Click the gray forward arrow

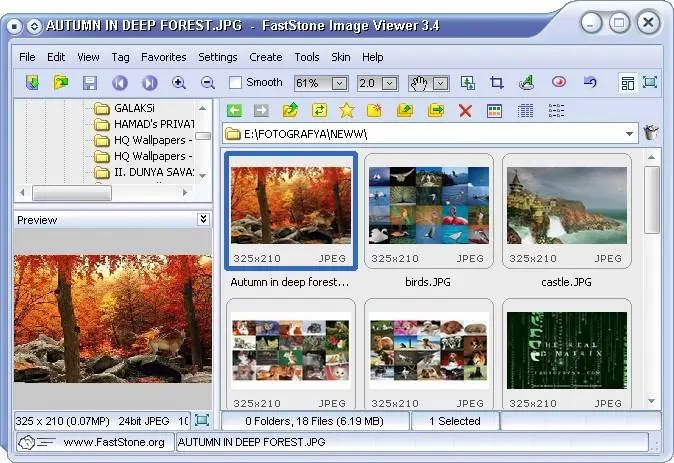(x=261, y=110)
